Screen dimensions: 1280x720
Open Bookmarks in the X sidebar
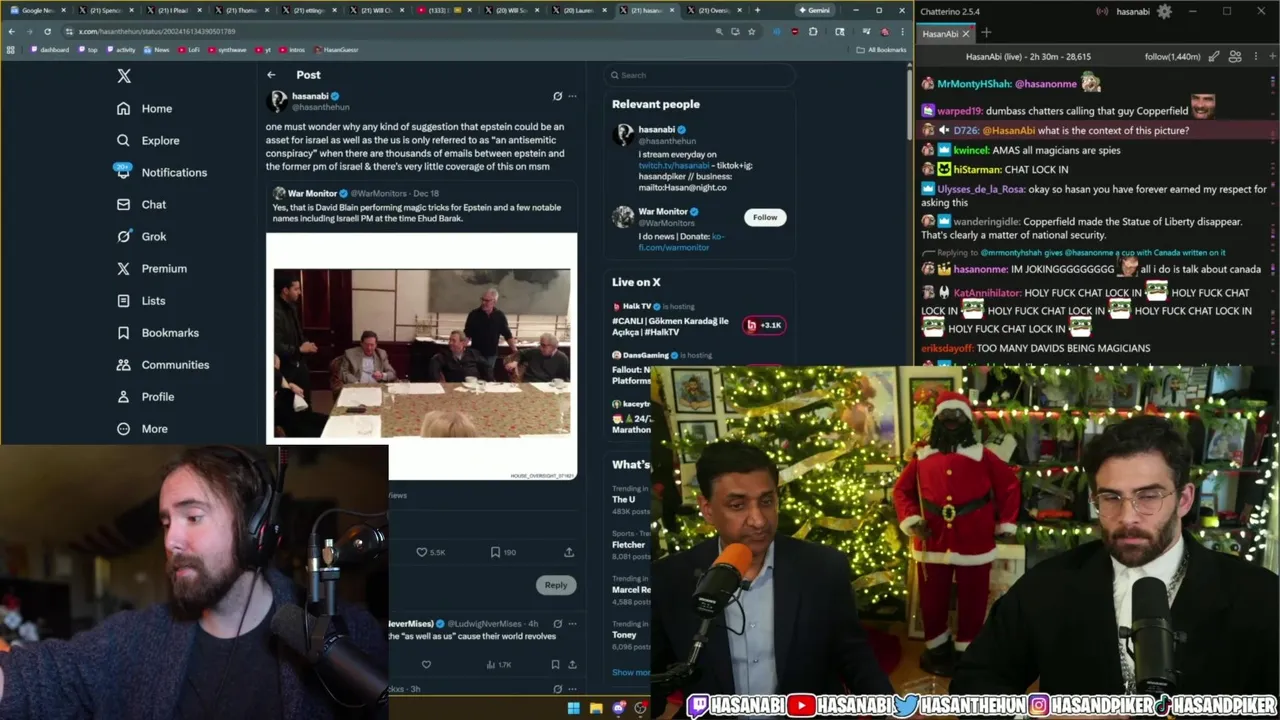pos(157,332)
